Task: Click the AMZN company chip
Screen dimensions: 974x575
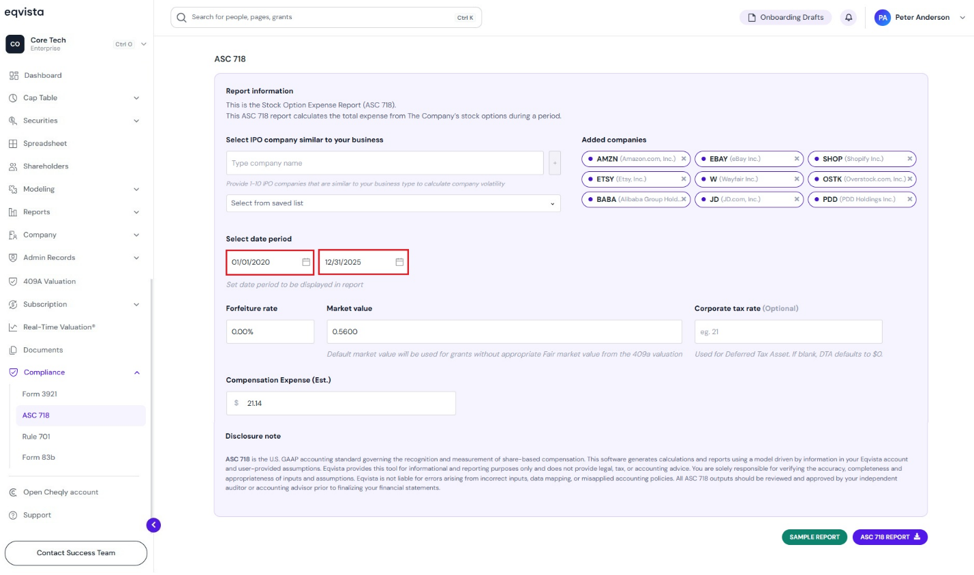Action: coord(635,159)
